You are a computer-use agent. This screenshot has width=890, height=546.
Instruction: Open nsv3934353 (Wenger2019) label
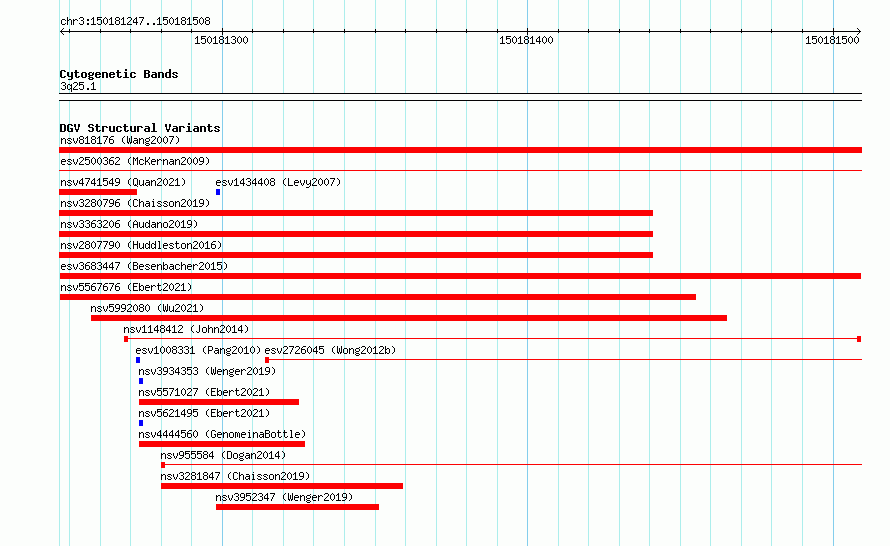(x=207, y=371)
